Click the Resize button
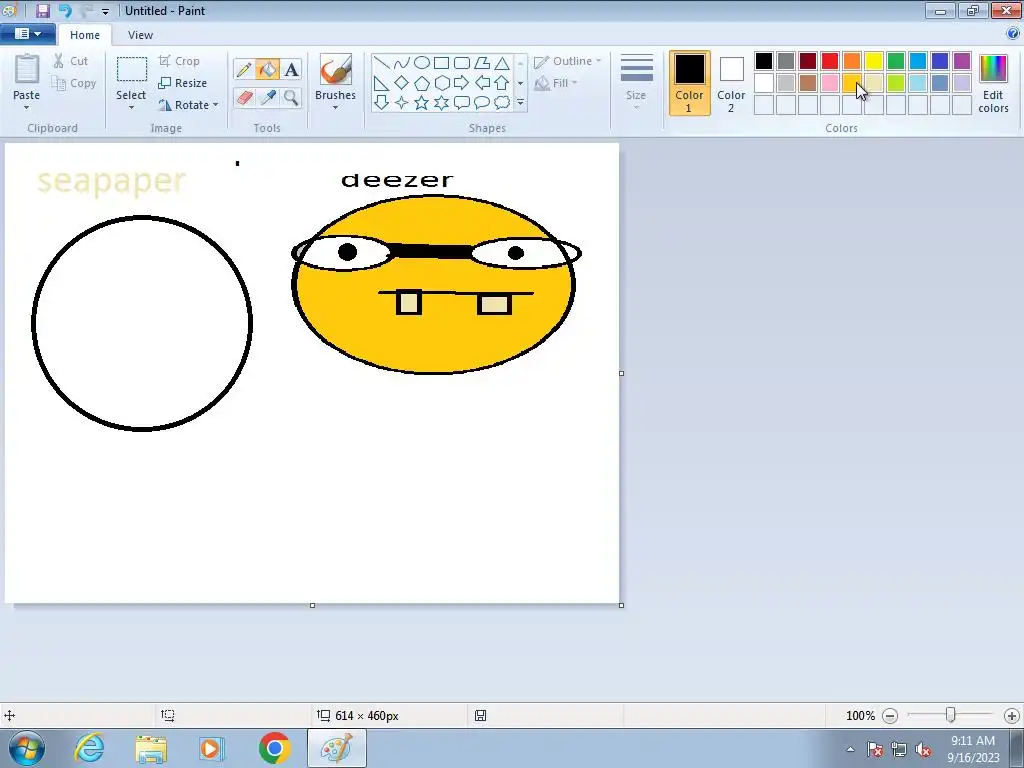 (x=182, y=83)
